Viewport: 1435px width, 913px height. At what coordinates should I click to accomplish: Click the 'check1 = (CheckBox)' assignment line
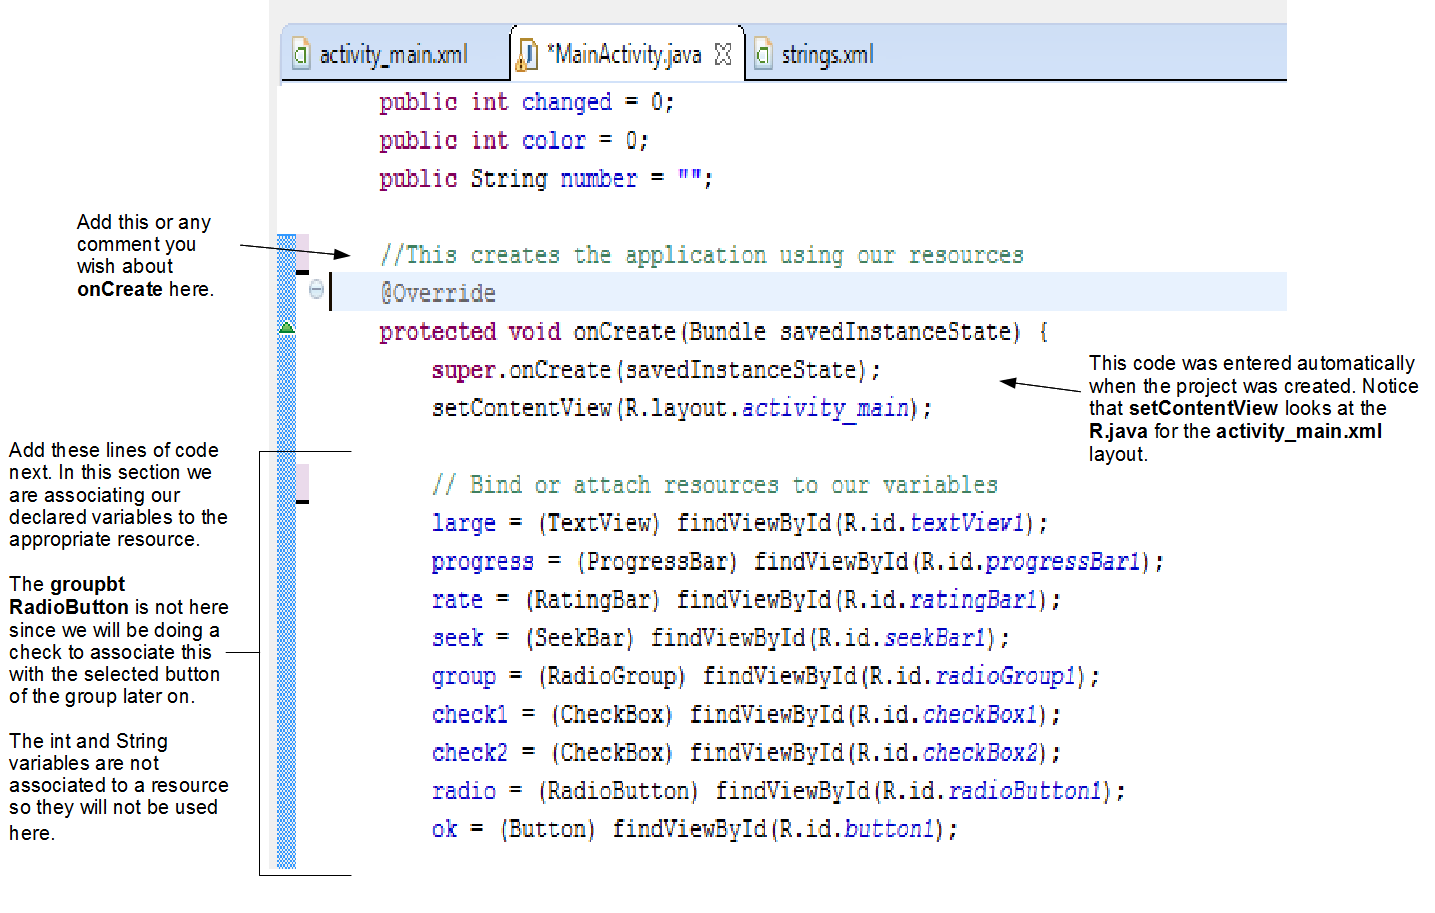746,715
